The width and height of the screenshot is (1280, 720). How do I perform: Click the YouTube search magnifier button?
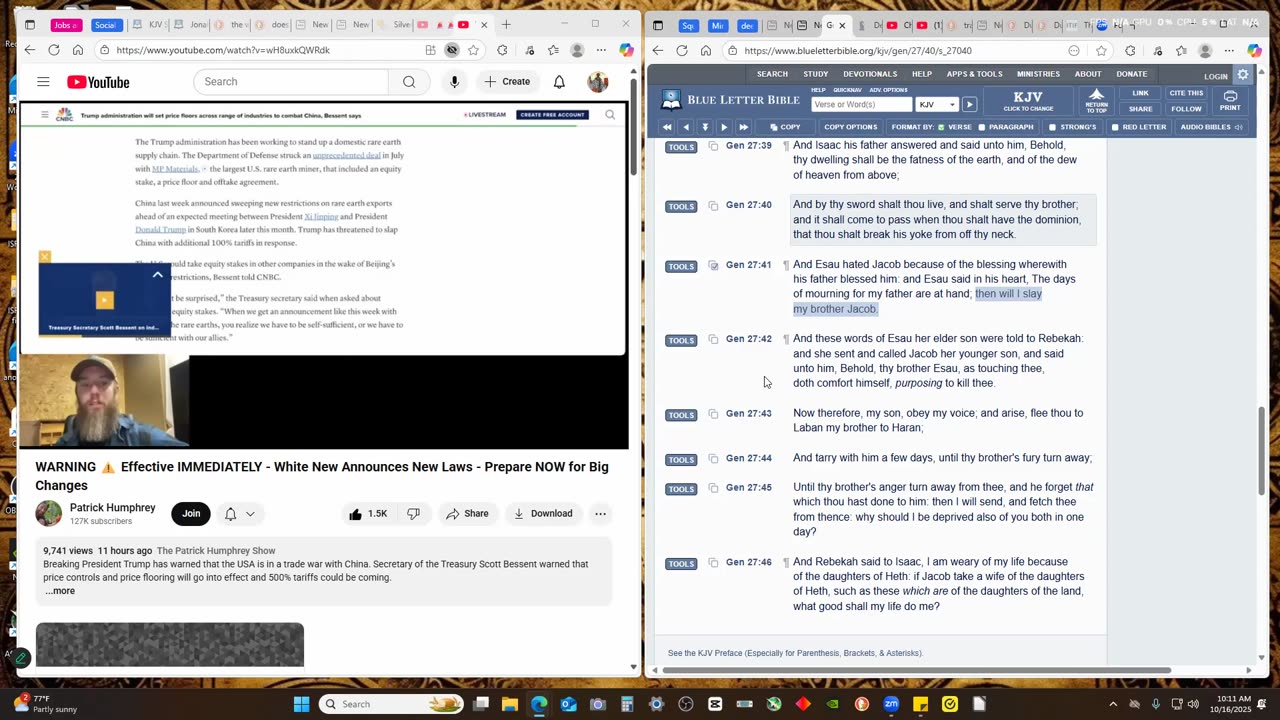[409, 82]
